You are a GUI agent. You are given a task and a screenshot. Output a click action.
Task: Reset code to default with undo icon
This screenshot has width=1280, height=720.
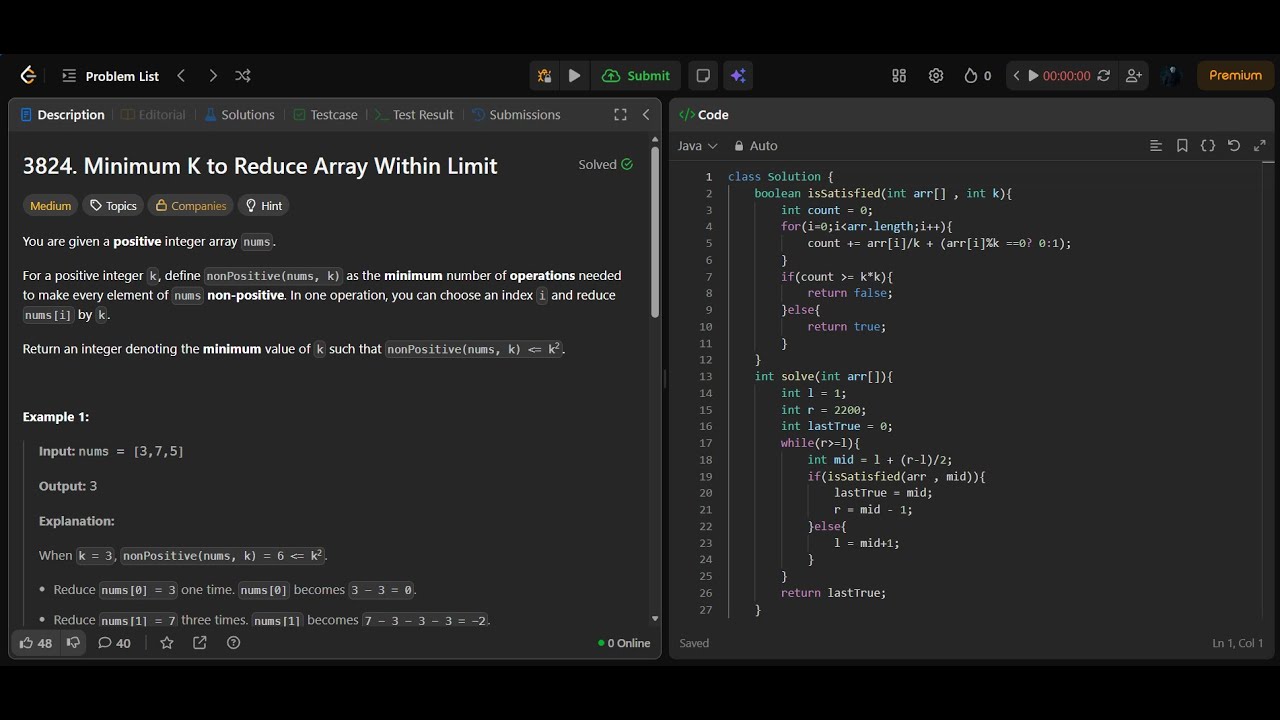point(1234,146)
